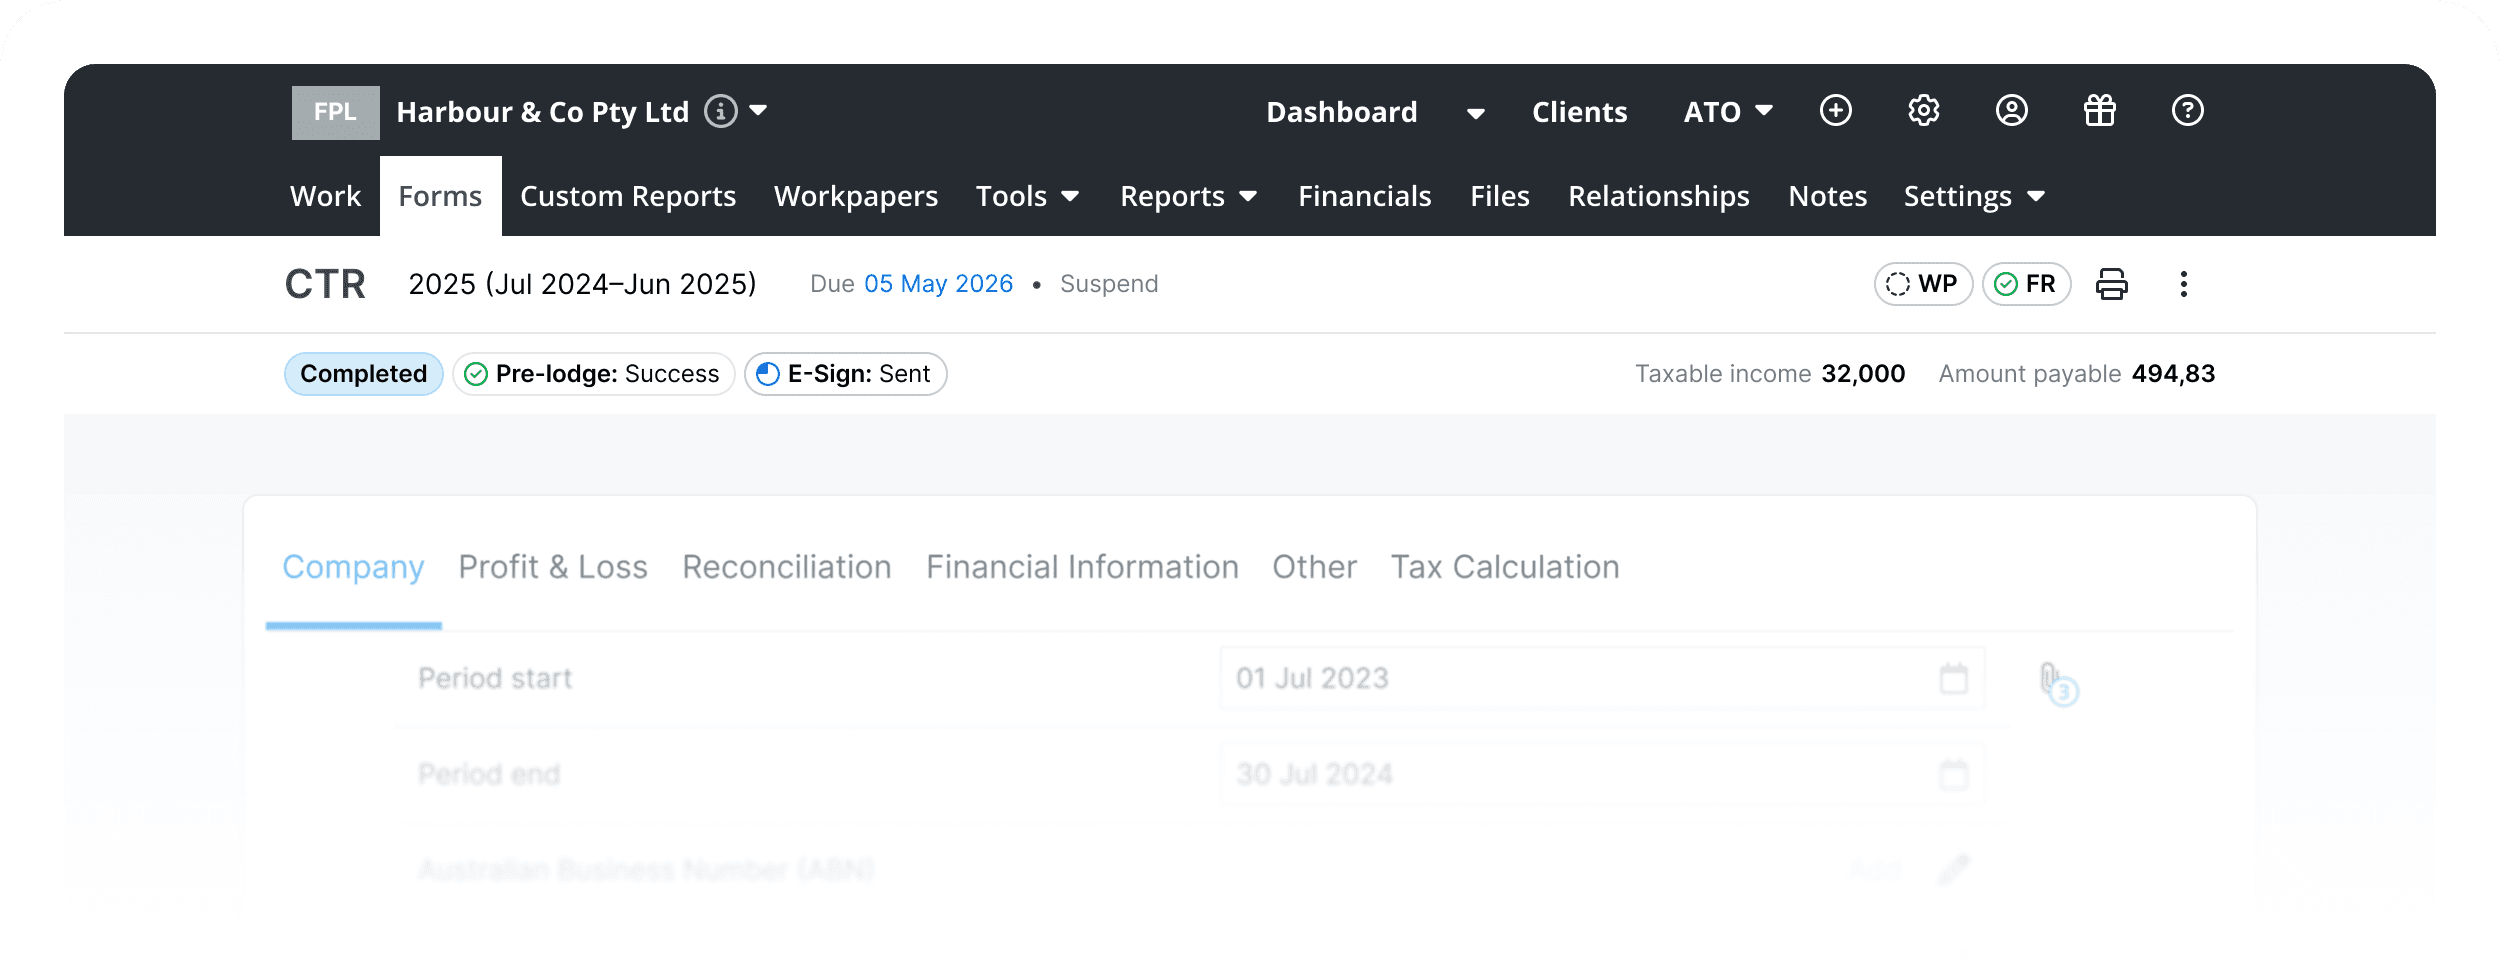Switch to the Work tab
The height and width of the screenshot is (966, 2500).
click(x=325, y=196)
